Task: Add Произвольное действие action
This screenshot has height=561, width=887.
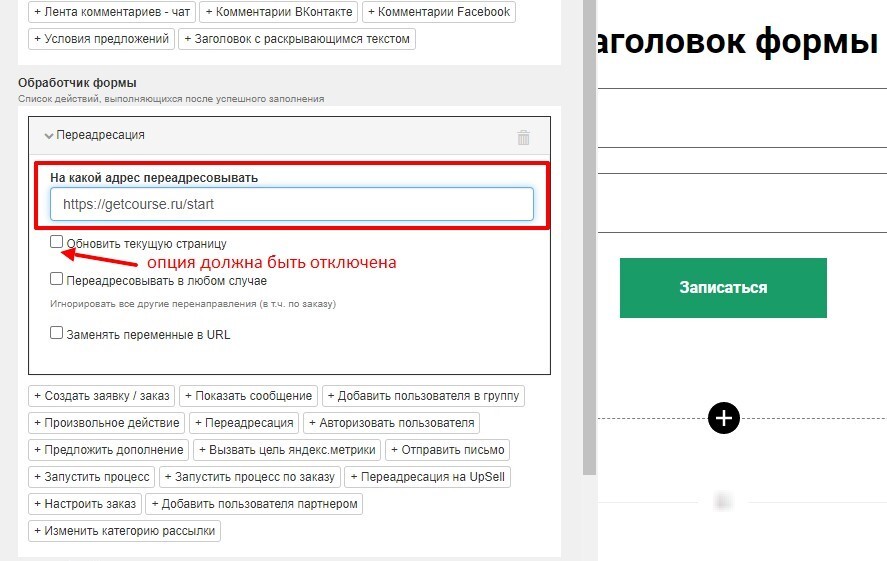Action: [x=106, y=423]
